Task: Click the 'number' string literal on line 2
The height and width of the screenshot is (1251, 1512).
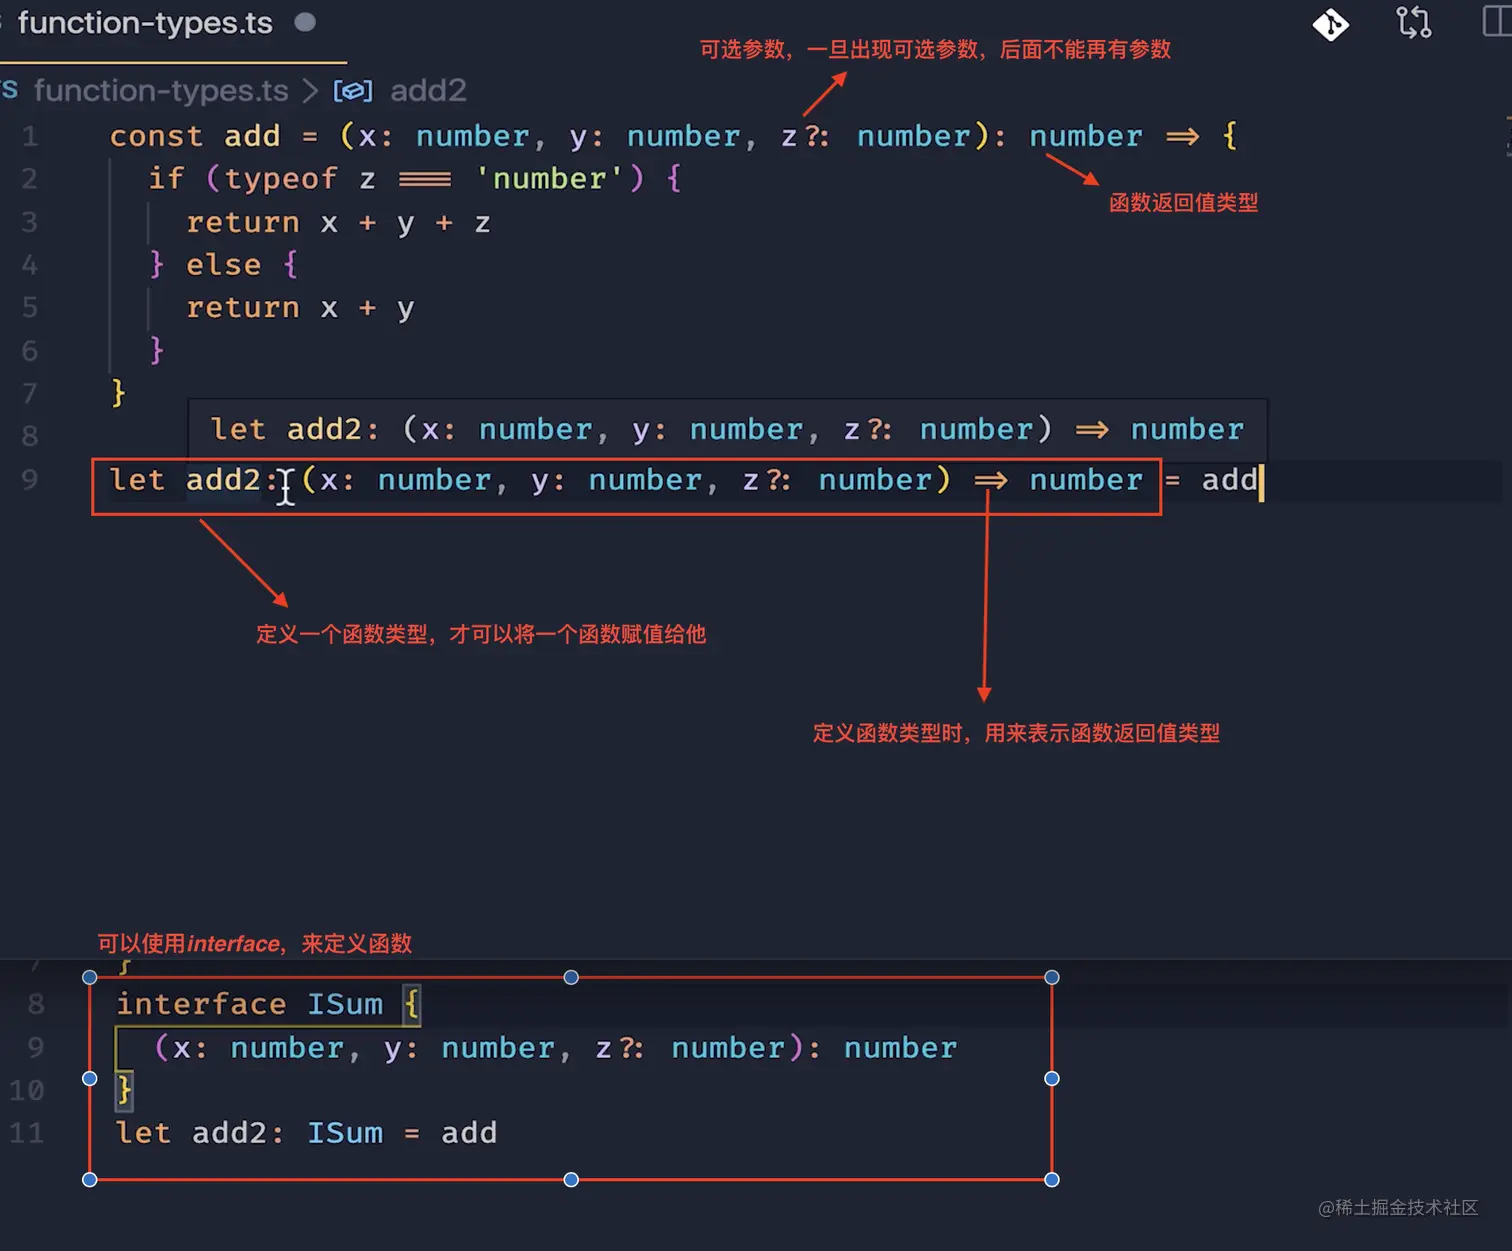Action: pyautogui.click(x=548, y=179)
